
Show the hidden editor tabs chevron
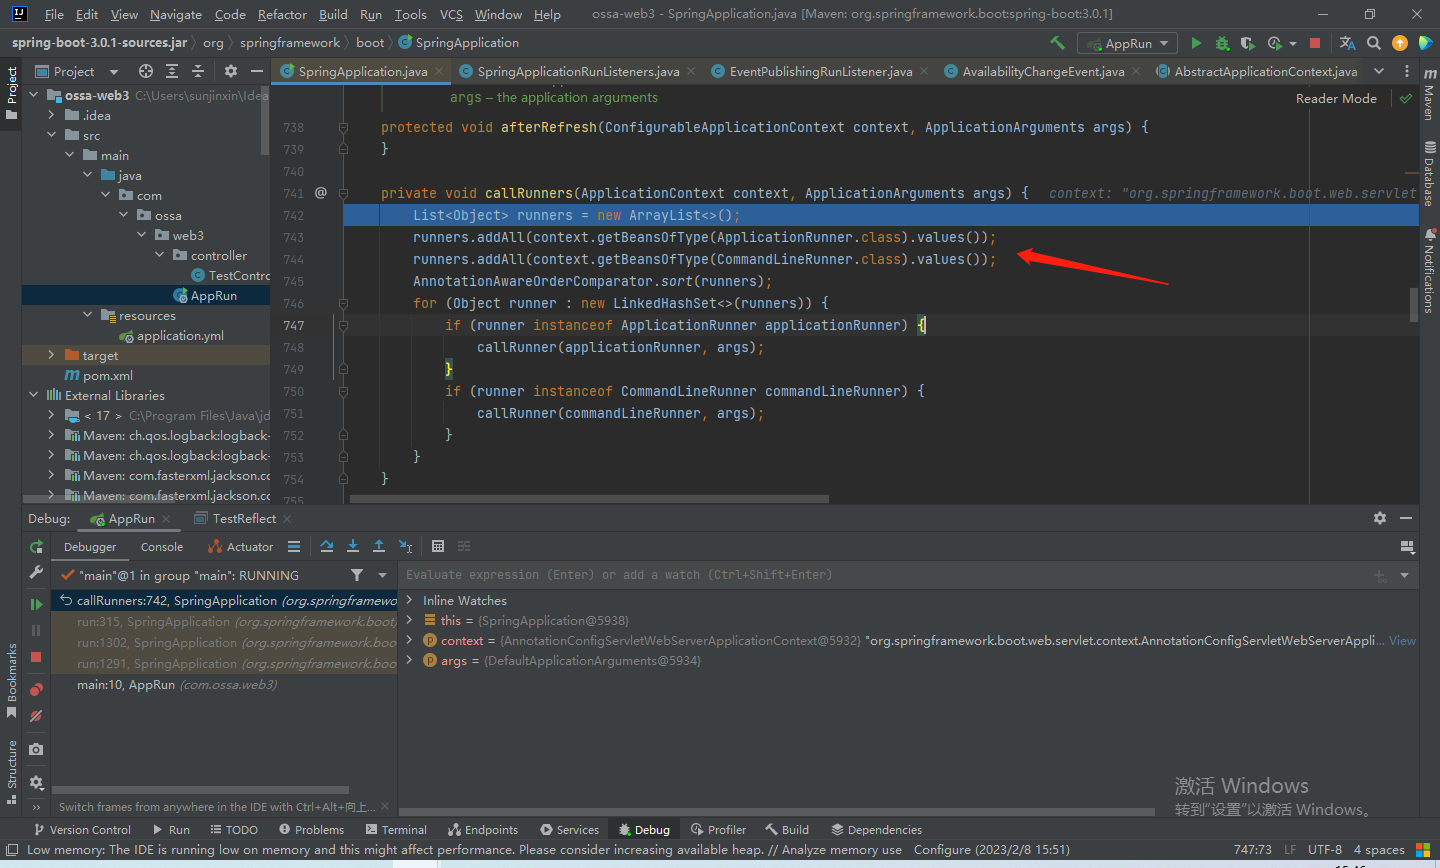click(x=1379, y=71)
